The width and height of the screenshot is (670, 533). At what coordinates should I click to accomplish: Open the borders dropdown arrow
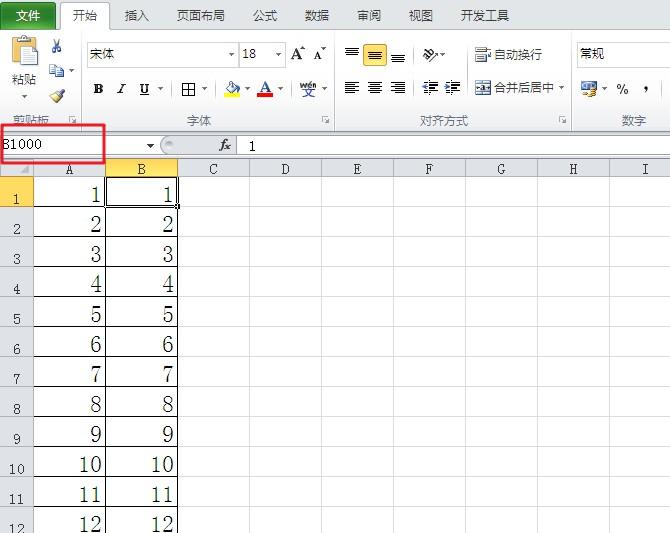pyautogui.click(x=205, y=89)
